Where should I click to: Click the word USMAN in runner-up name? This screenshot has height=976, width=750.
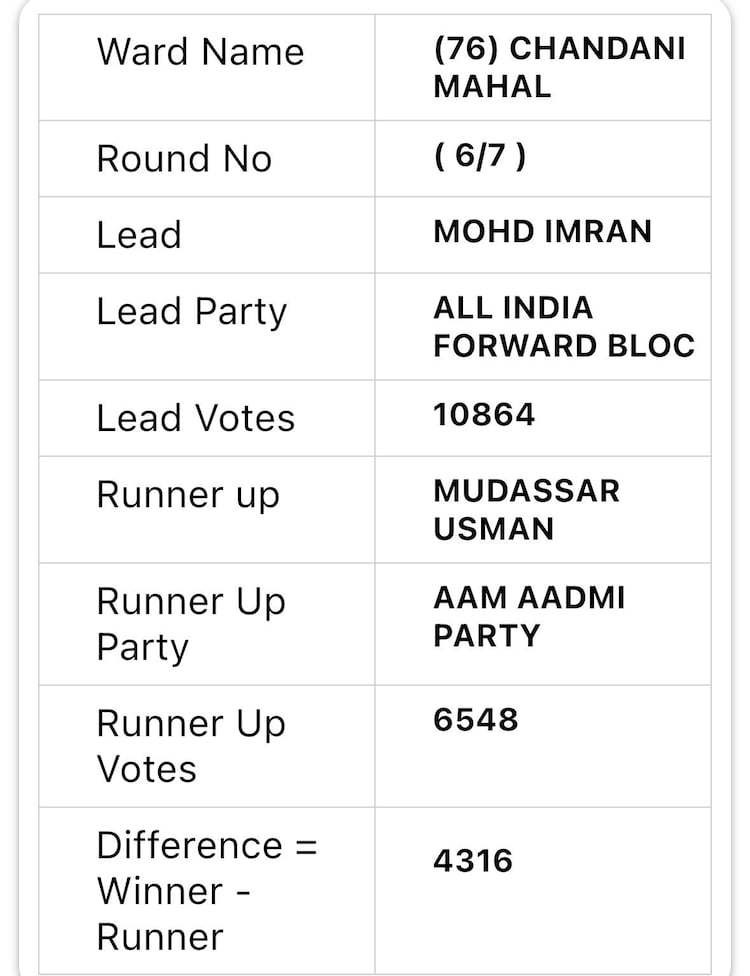(493, 528)
